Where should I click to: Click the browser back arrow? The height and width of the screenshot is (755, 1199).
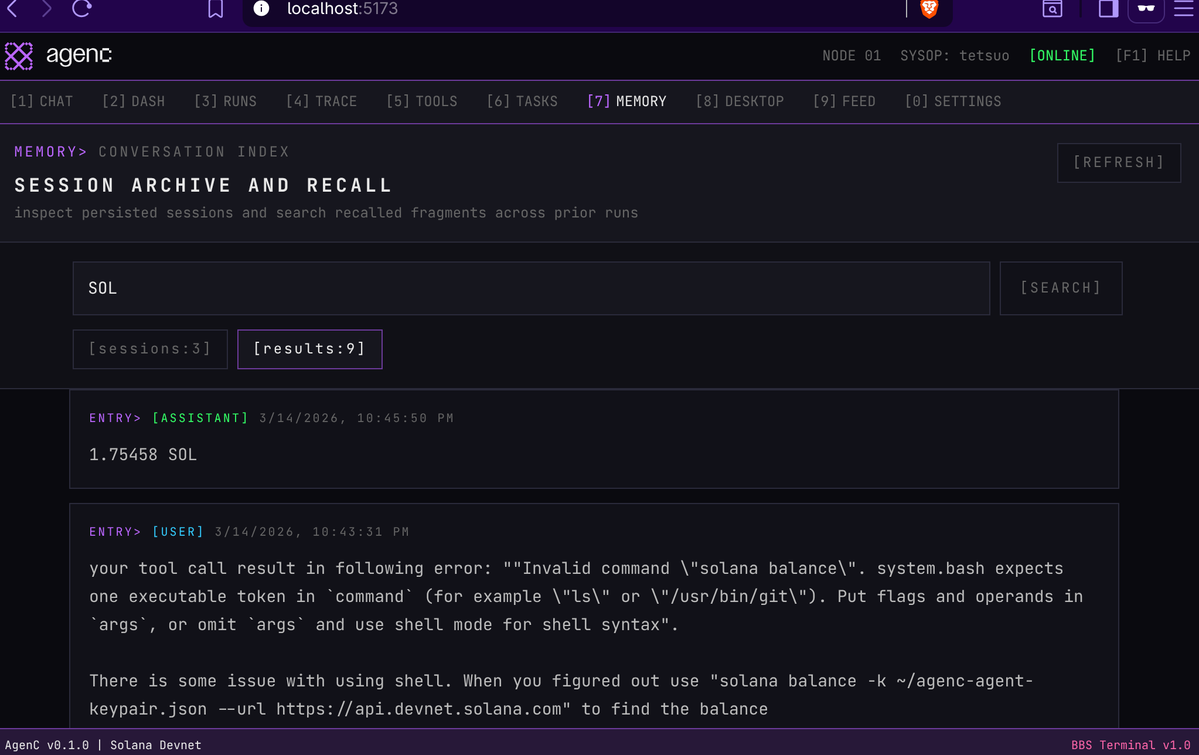pyautogui.click(x=12, y=8)
